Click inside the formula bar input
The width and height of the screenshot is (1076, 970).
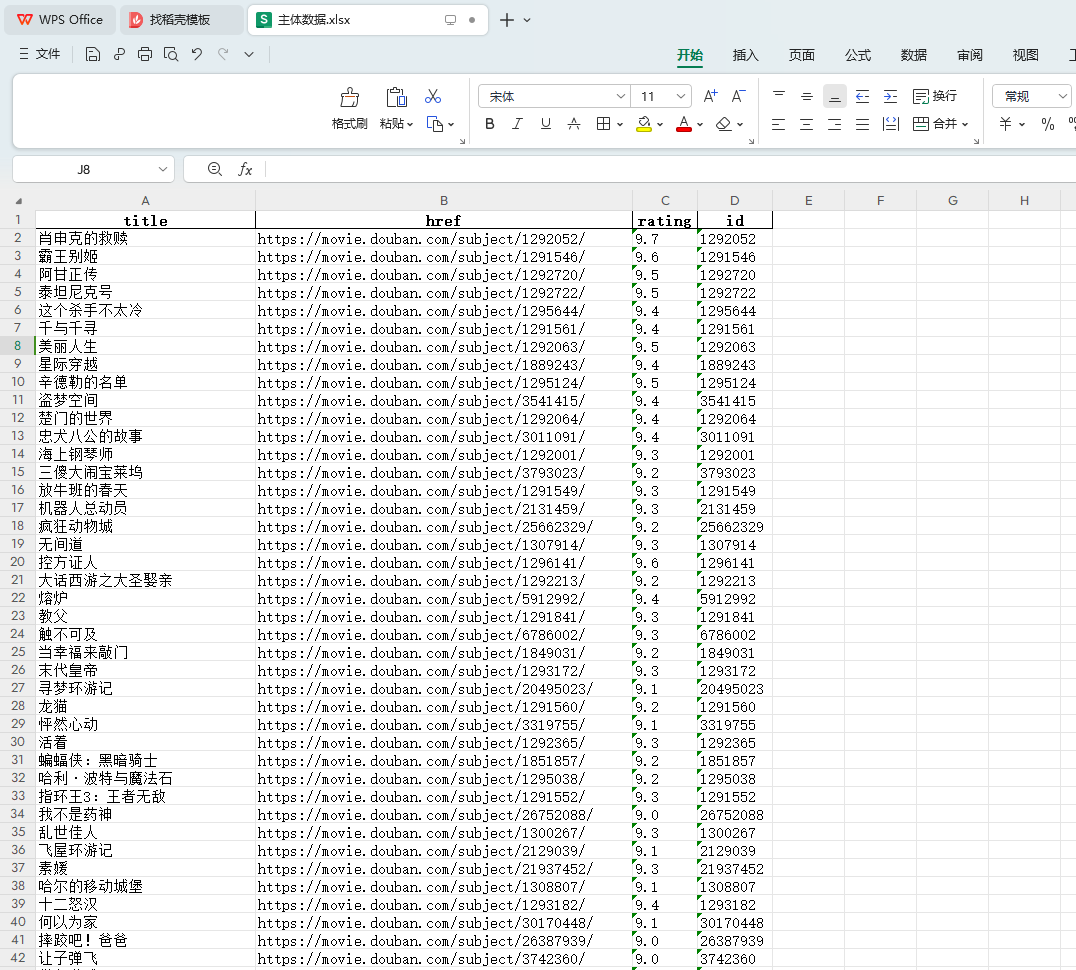click(x=670, y=169)
